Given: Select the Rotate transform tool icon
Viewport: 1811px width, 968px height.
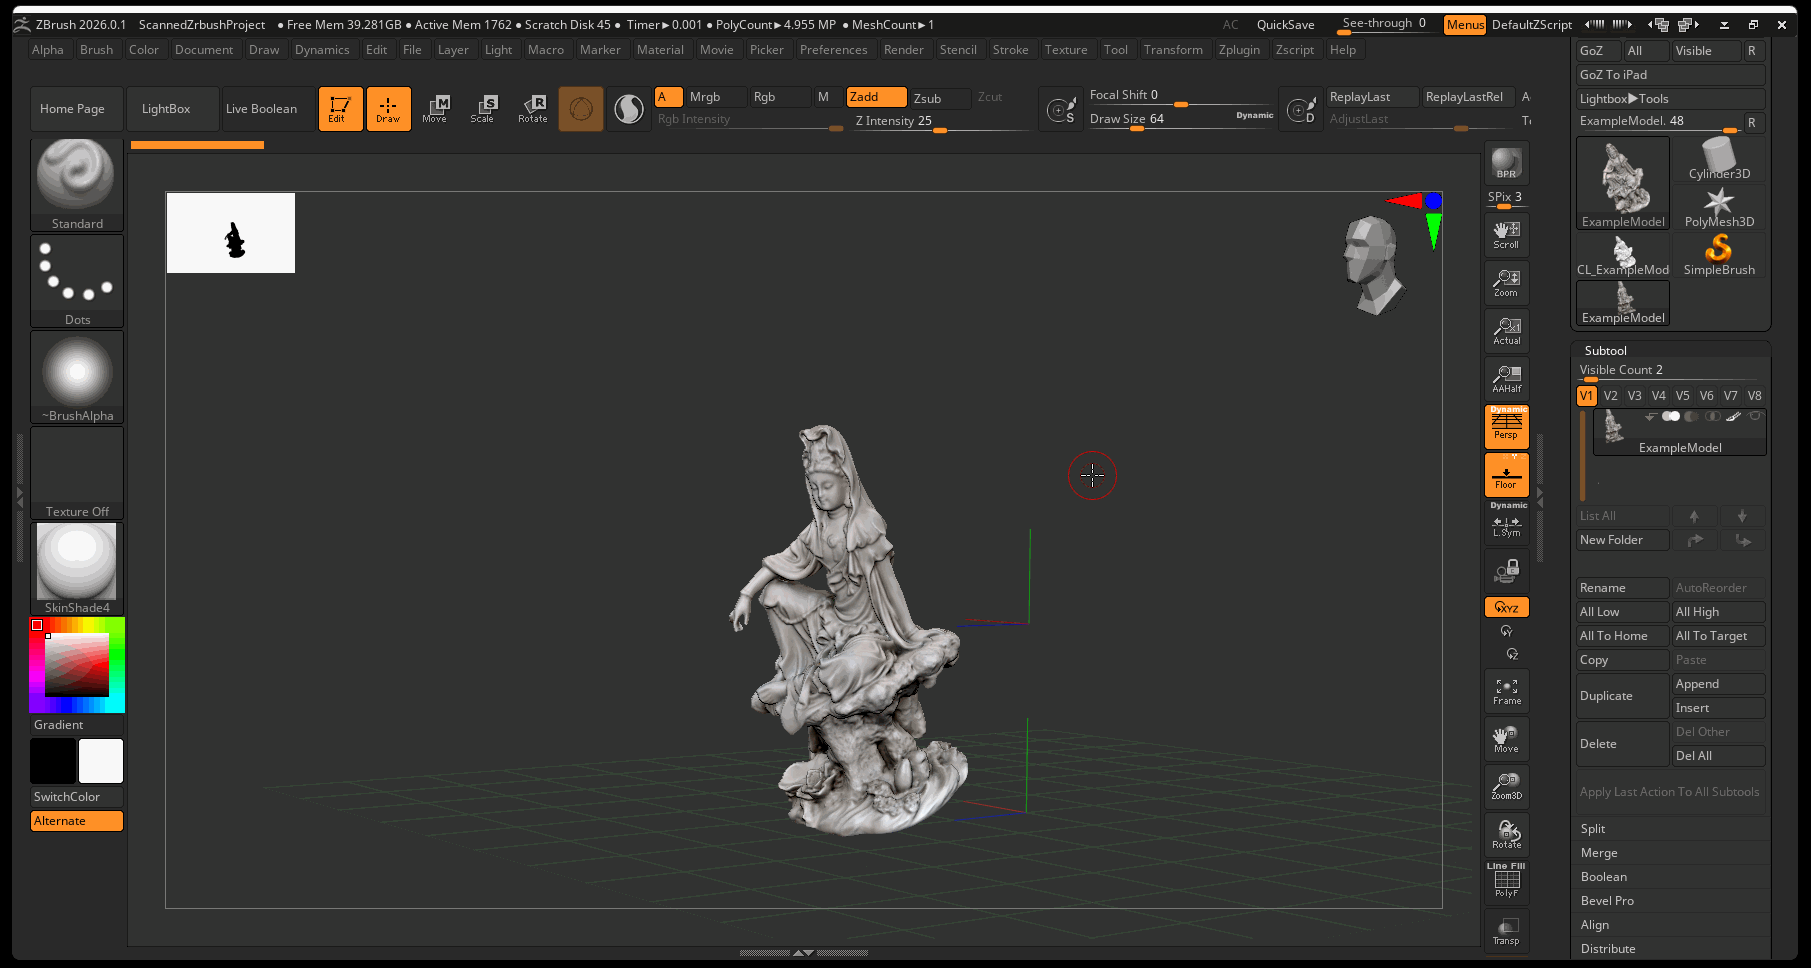Looking at the screenshot, I should tap(532, 108).
